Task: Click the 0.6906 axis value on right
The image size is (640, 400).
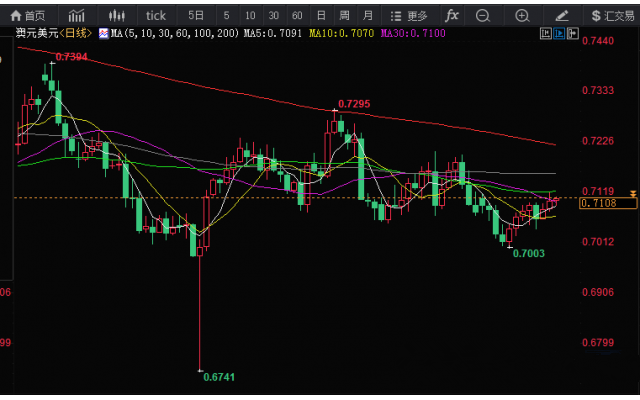Action: (598, 292)
